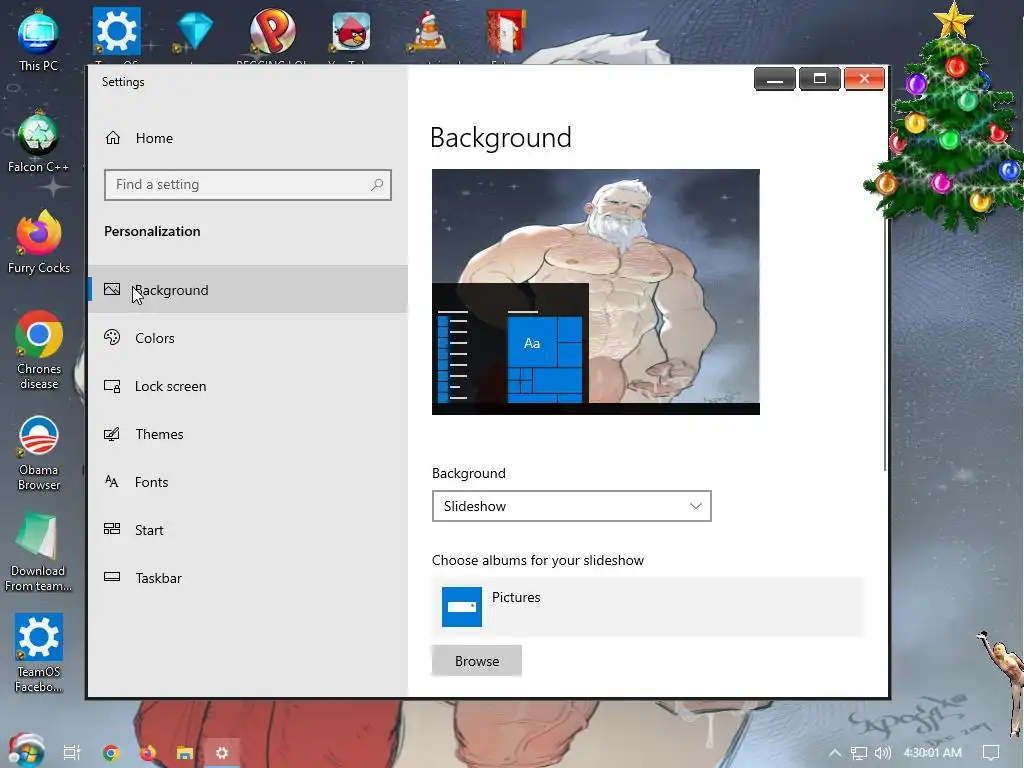Show hidden system tray icons

(x=835, y=752)
